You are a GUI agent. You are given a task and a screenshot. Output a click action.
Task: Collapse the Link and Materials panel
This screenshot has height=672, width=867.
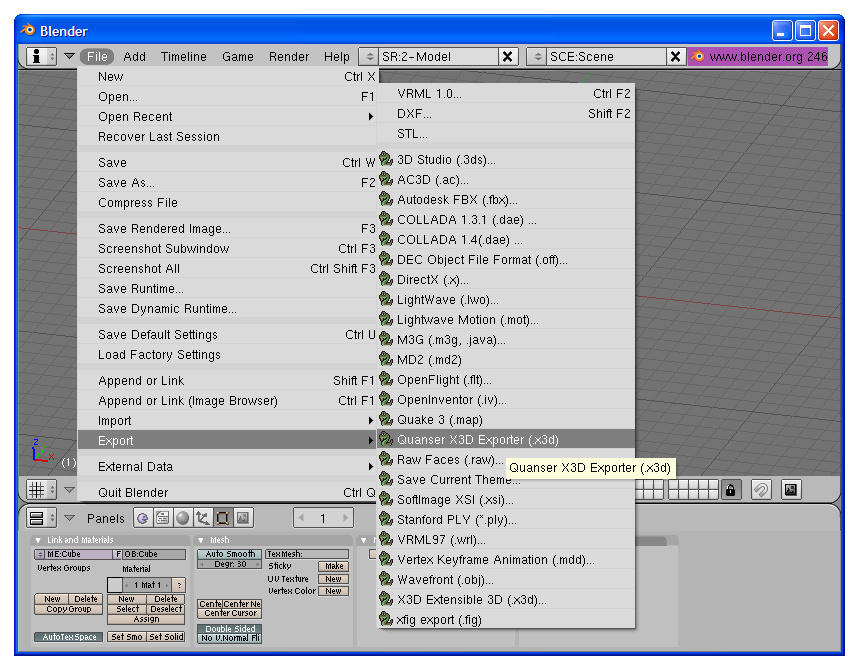point(39,537)
